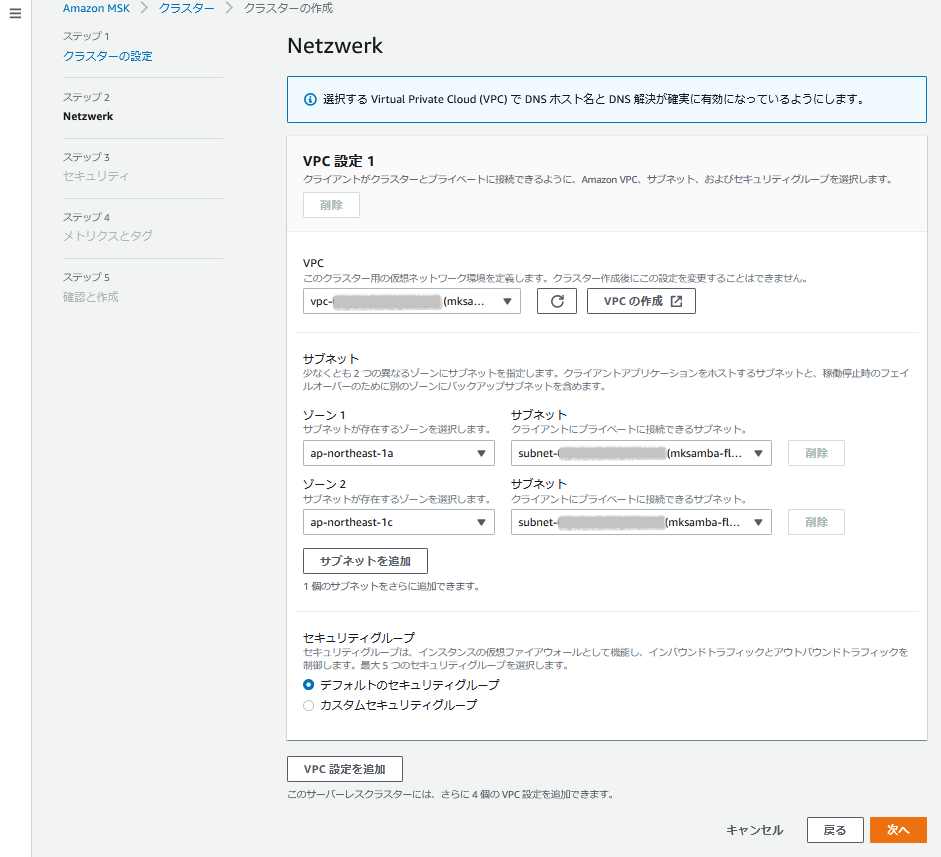Click the Netzwerk page heading
Image resolution: width=941 pixels, height=857 pixels.
point(335,46)
